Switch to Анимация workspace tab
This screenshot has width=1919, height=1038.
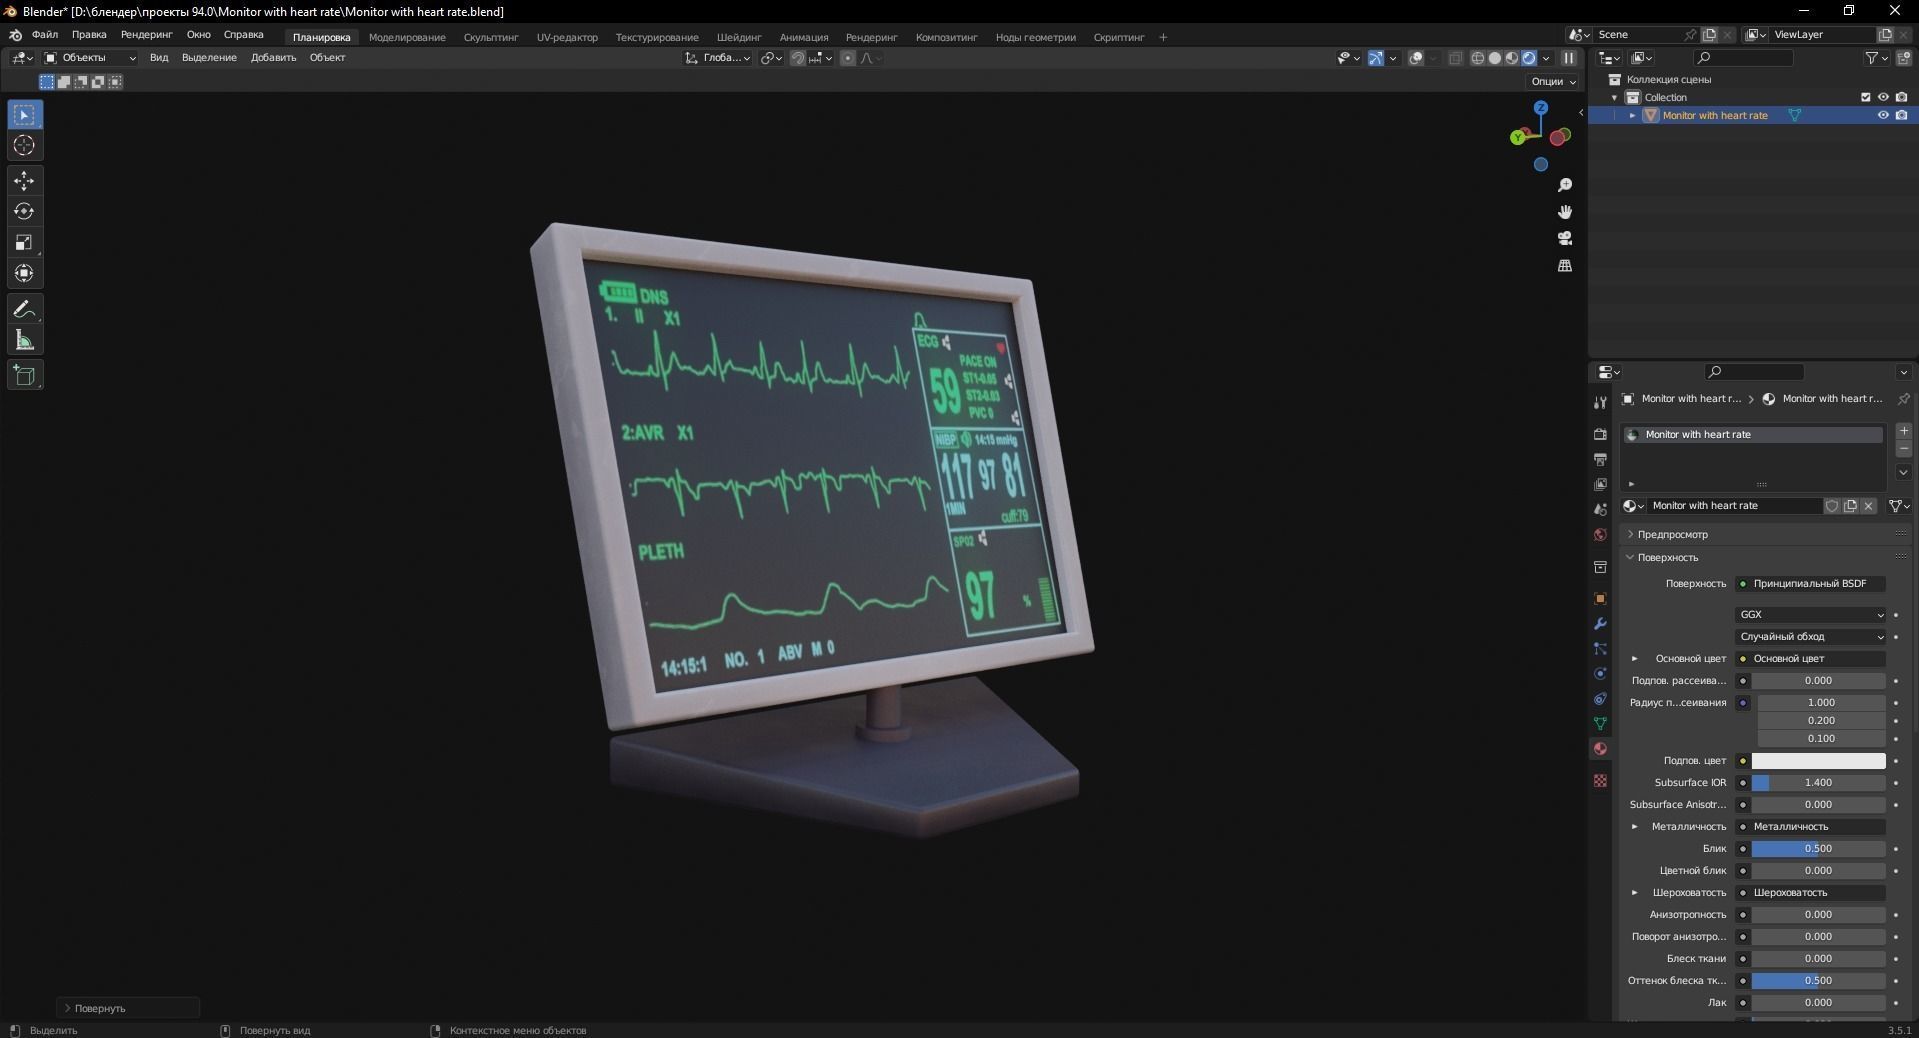(x=804, y=37)
